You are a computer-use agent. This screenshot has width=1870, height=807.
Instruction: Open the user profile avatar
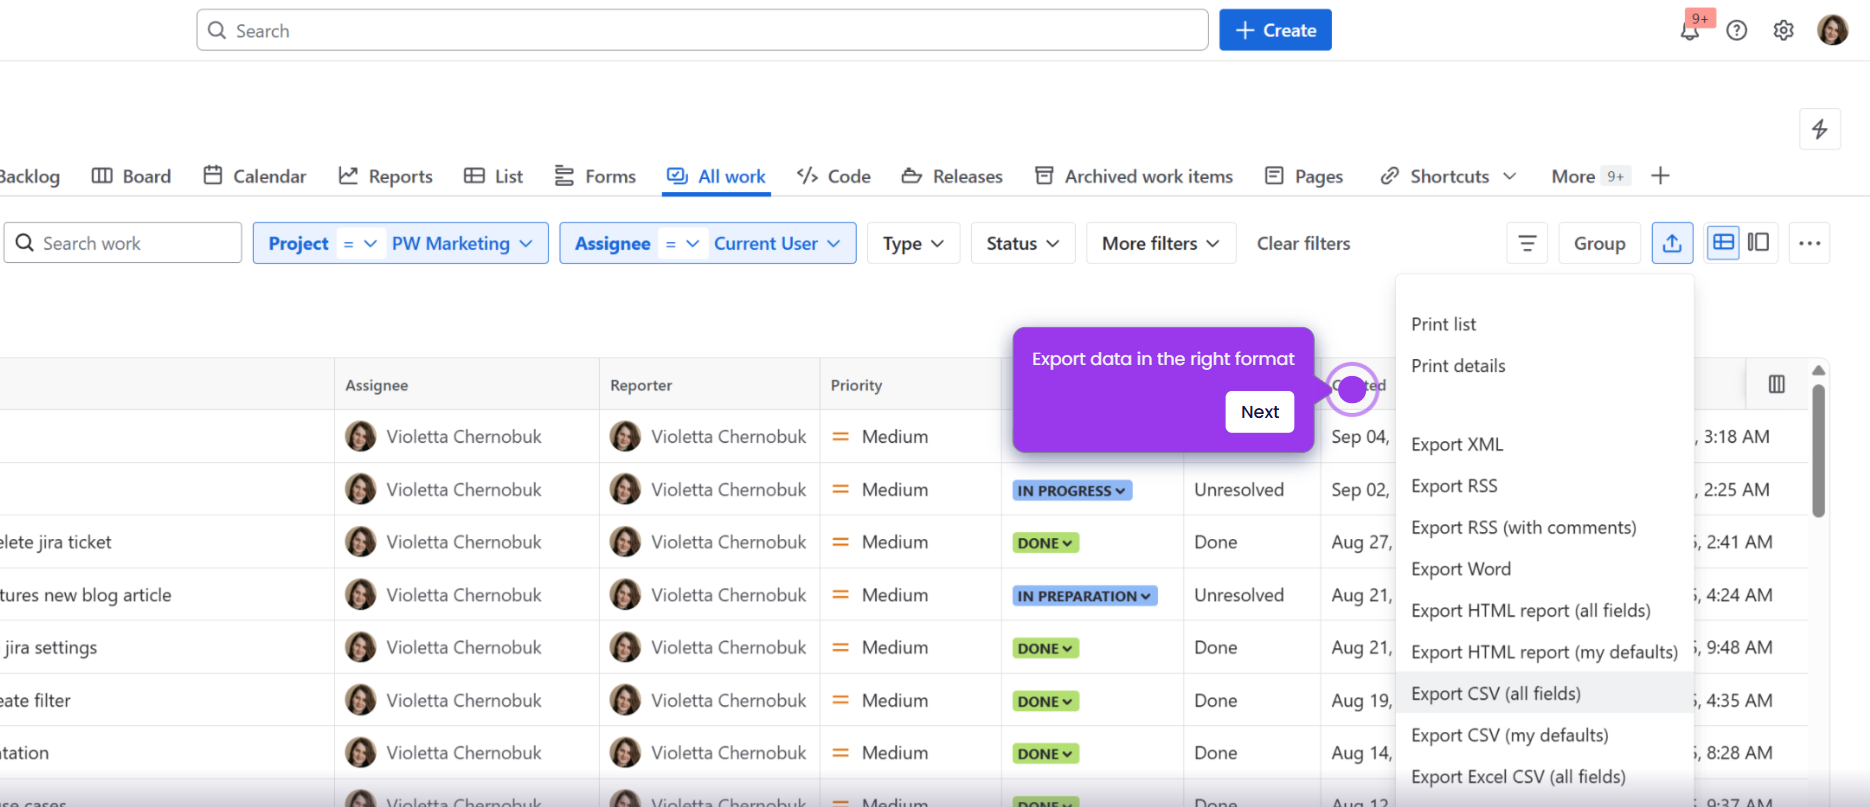1833,30
